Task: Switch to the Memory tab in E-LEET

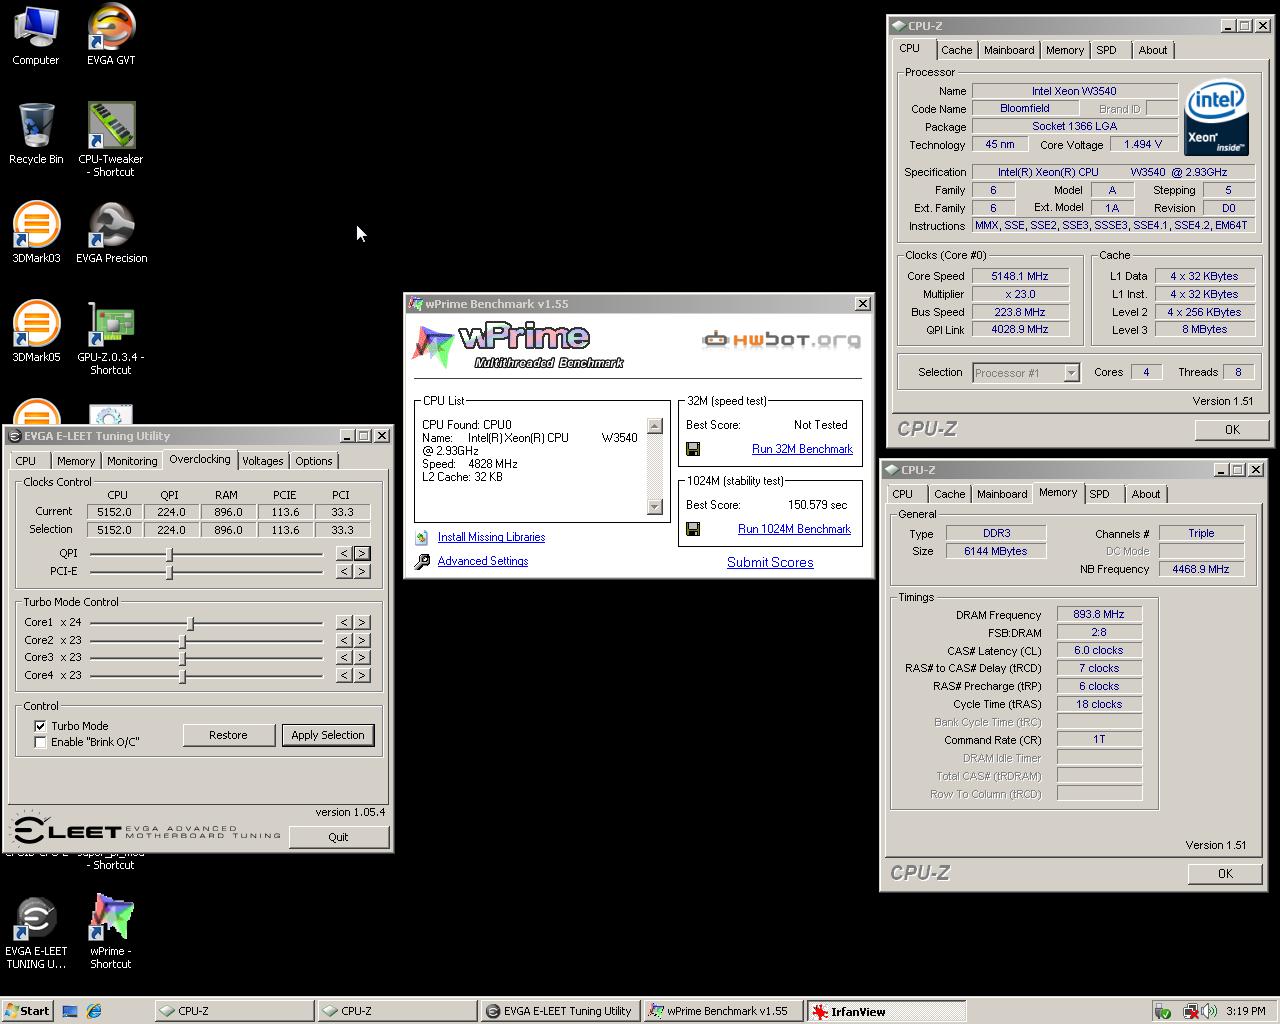Action: click(x=76, y=461)
